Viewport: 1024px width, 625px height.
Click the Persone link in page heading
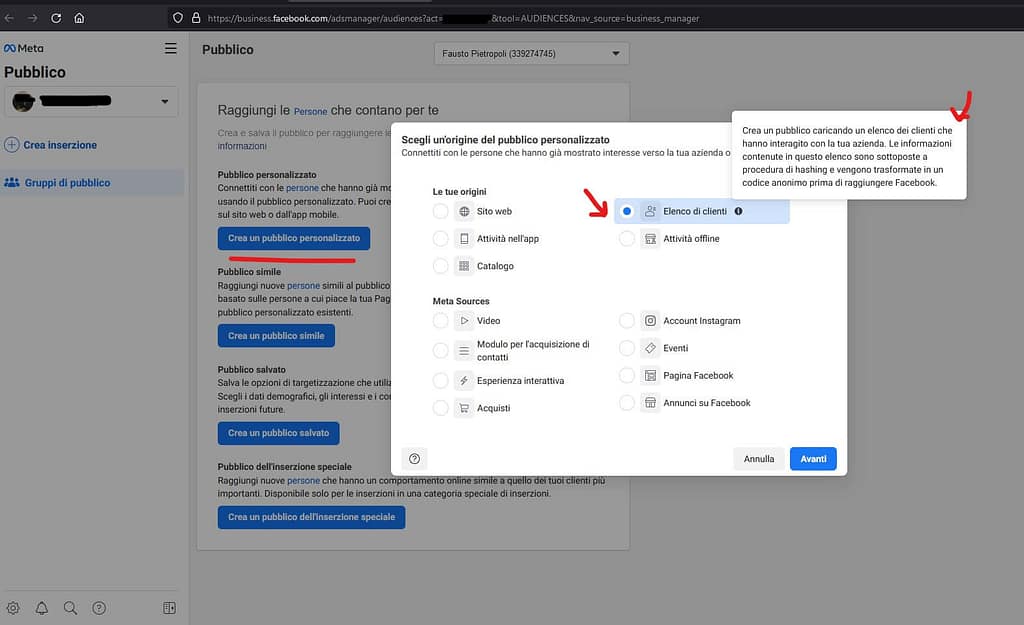[x=310, y=112]
